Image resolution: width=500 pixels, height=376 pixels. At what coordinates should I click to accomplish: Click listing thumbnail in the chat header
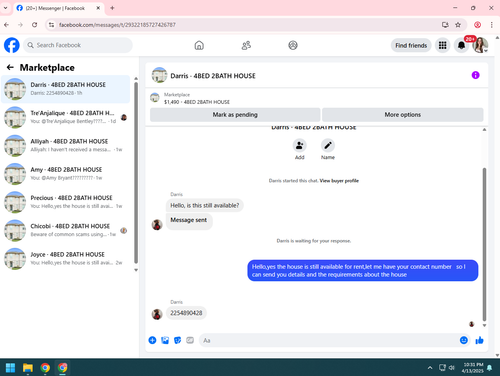pyautogui.click(x=159, y=75)
